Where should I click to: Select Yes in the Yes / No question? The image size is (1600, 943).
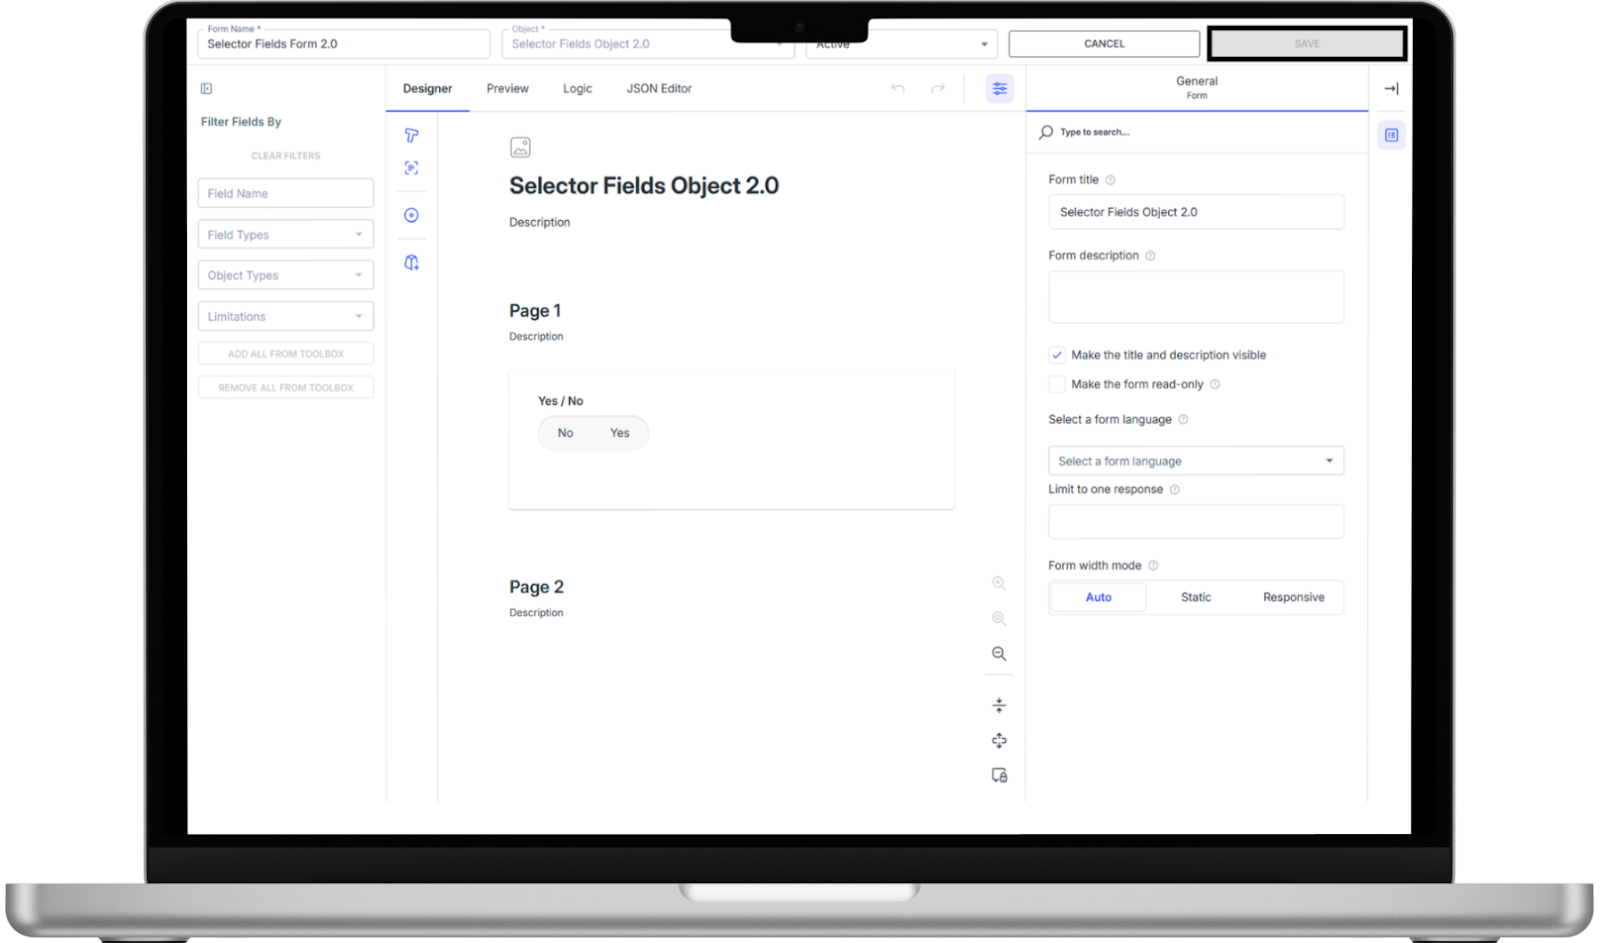click(x=619, y=433)
